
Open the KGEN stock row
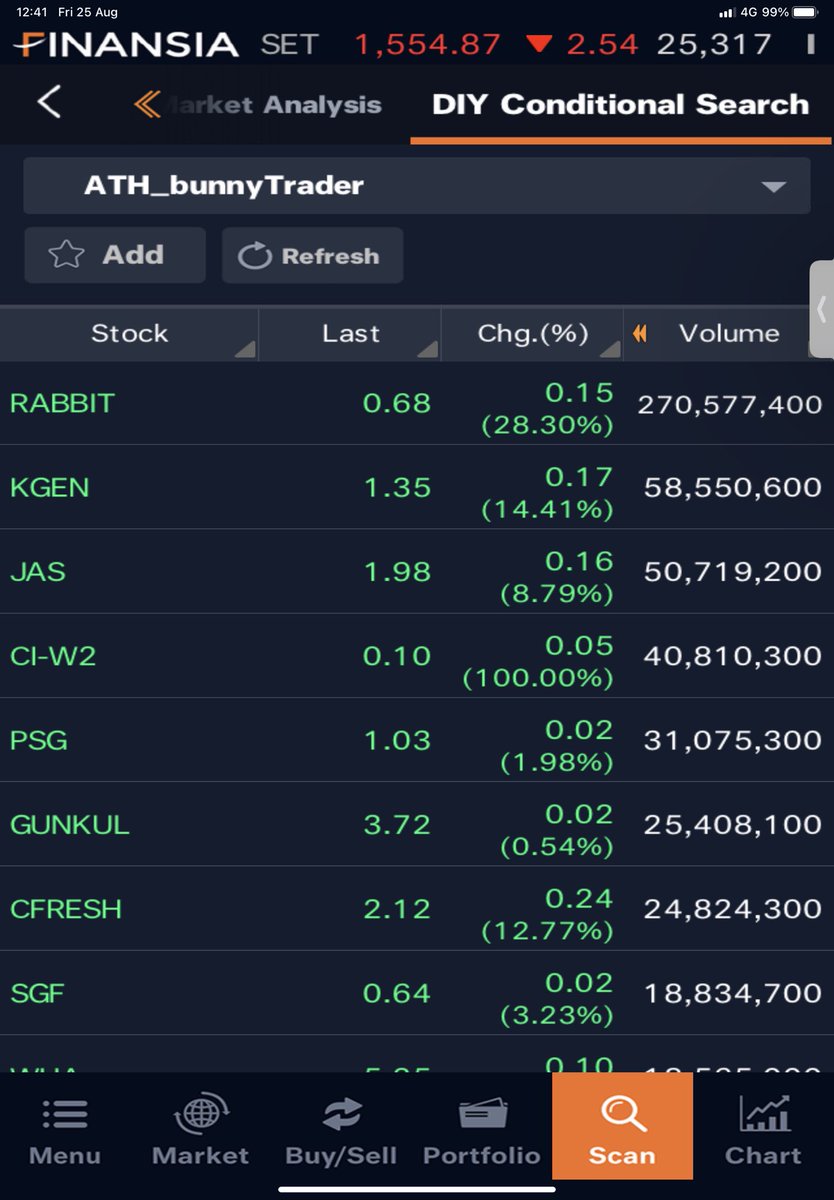[417, 487]
